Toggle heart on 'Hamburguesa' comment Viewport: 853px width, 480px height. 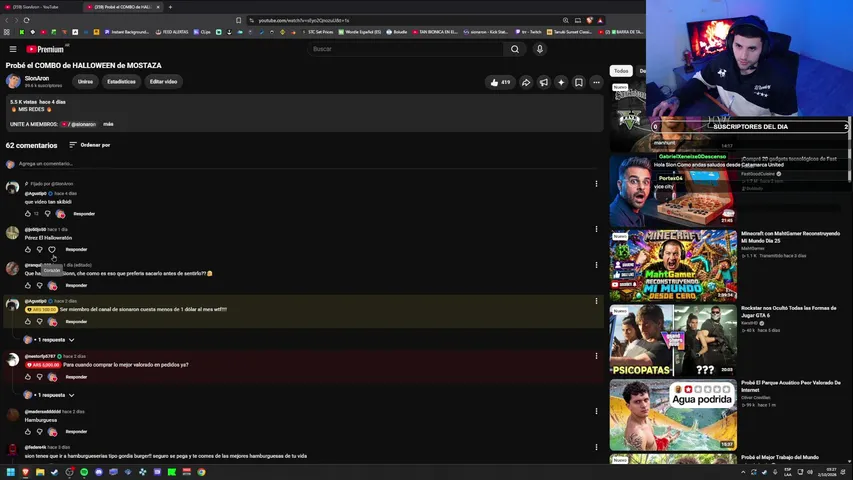point(52,432)
